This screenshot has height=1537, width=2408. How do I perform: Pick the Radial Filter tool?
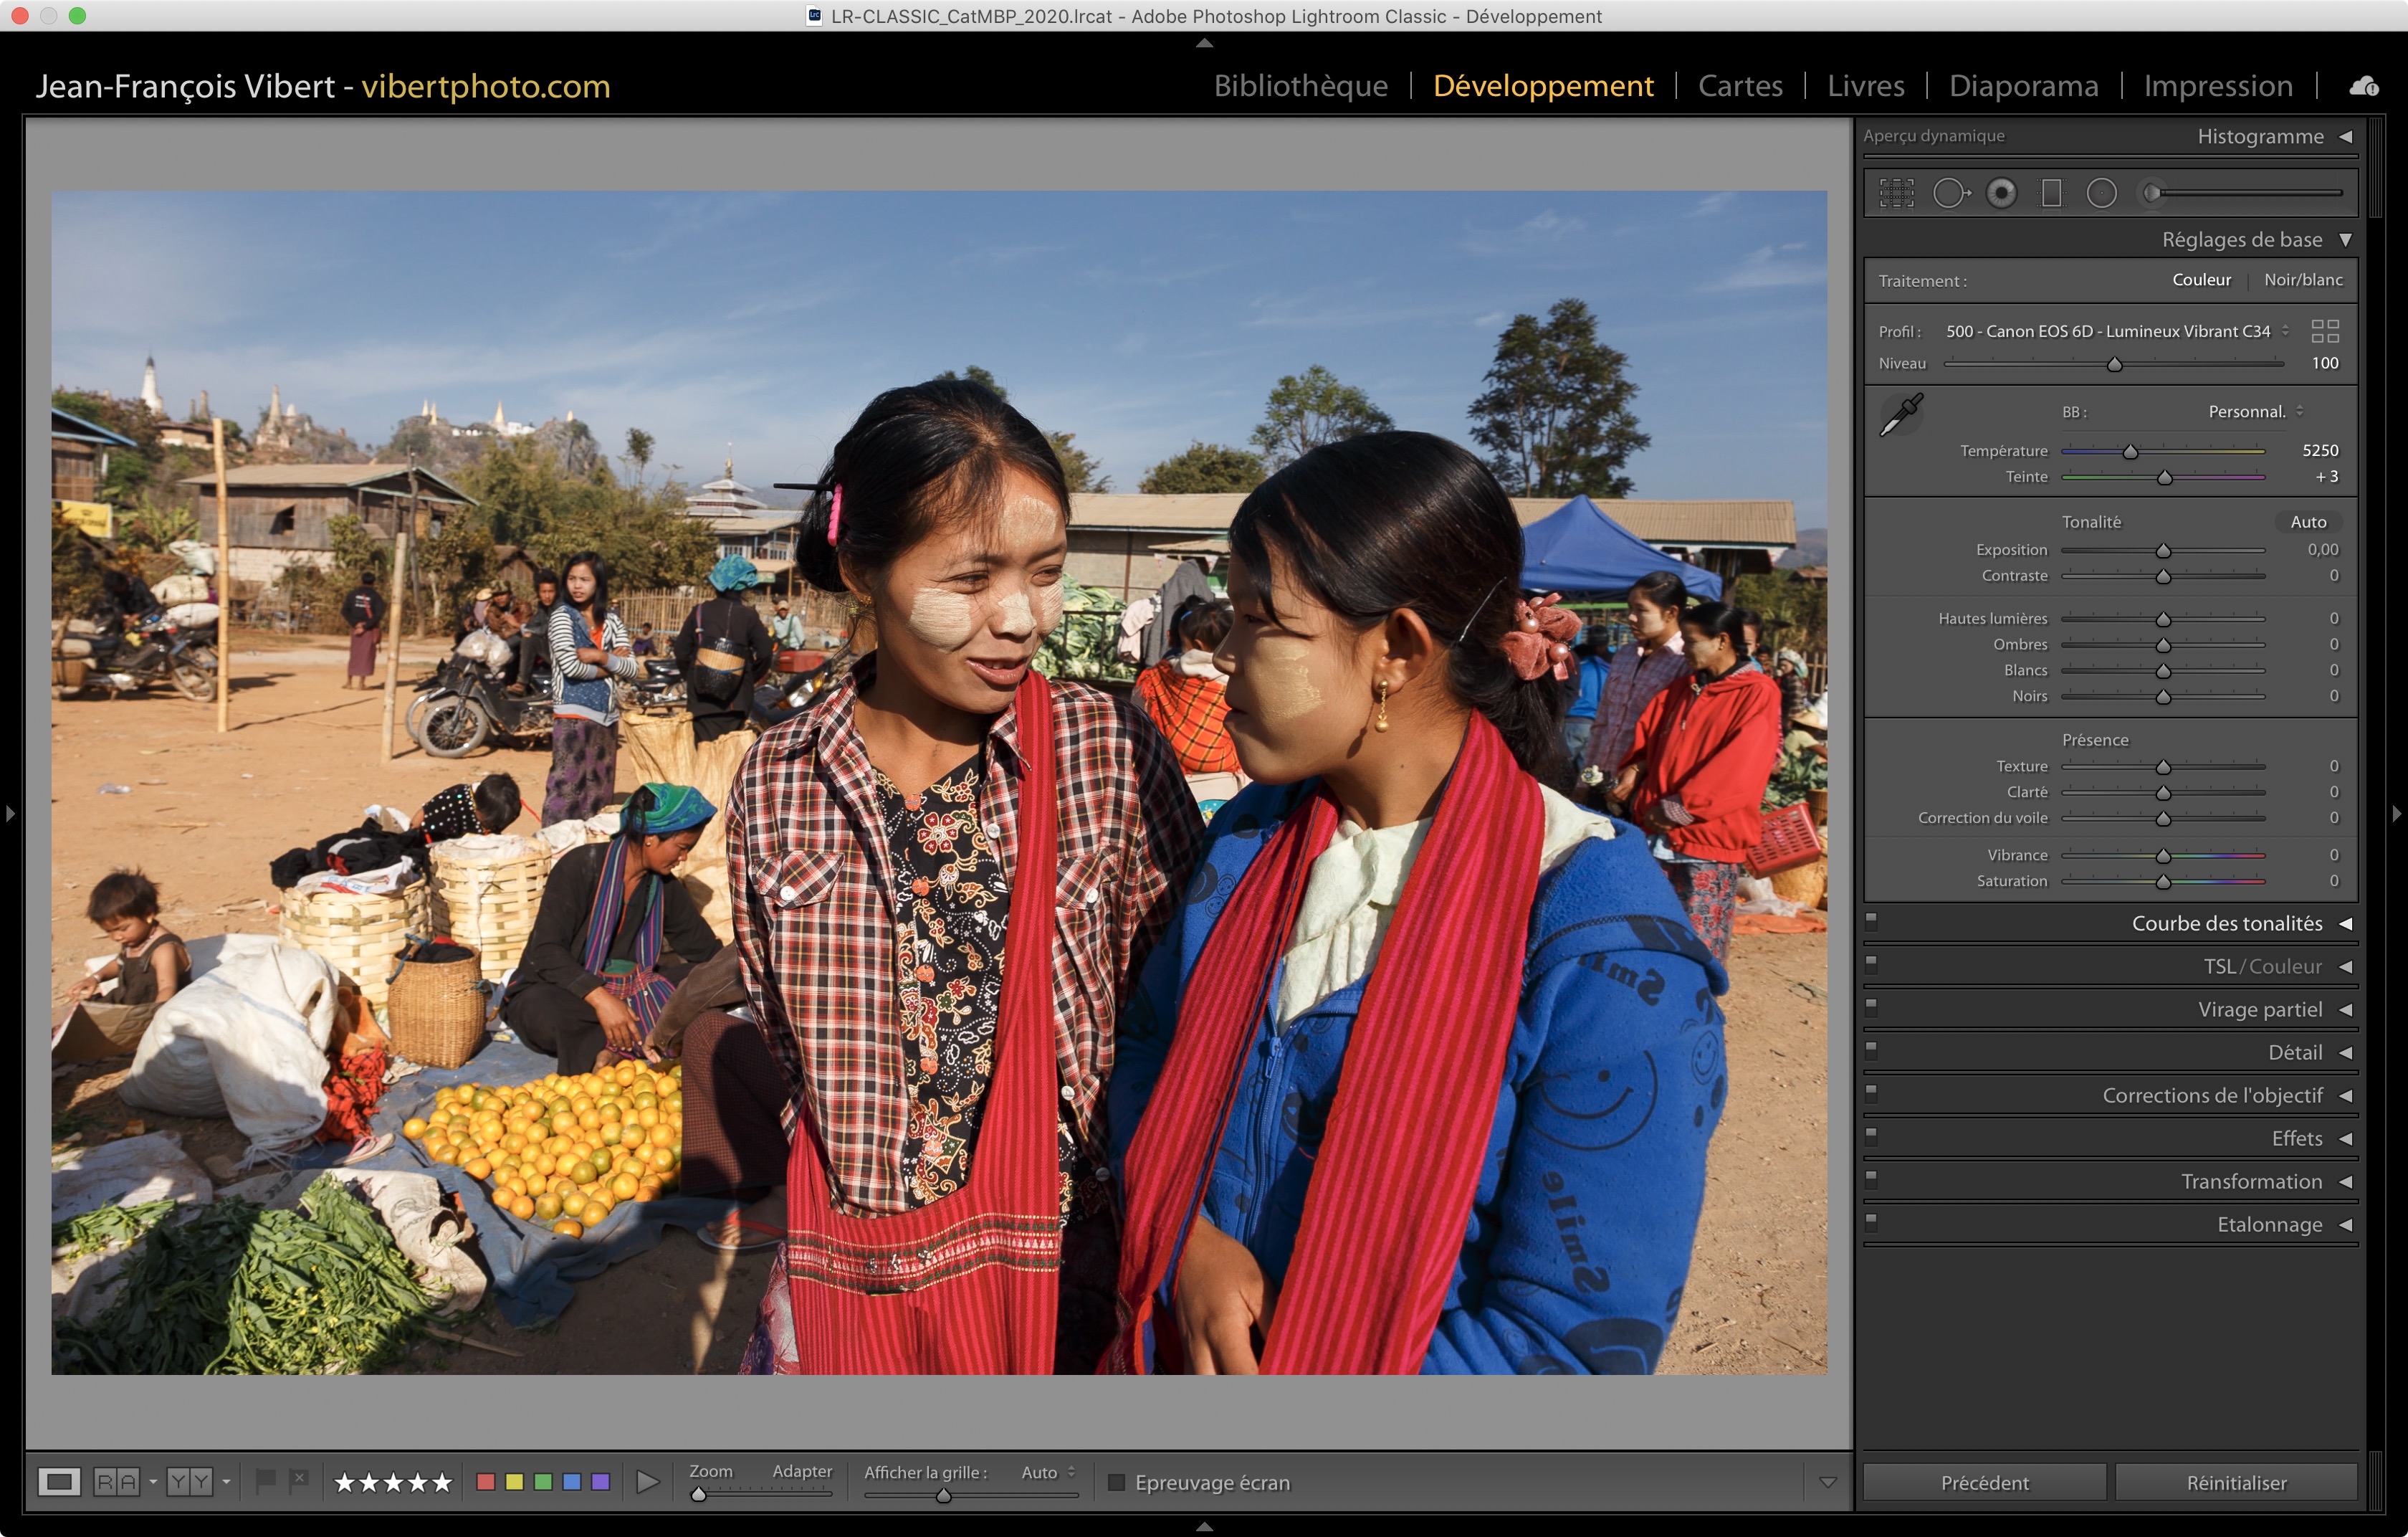coord(2101,193)
